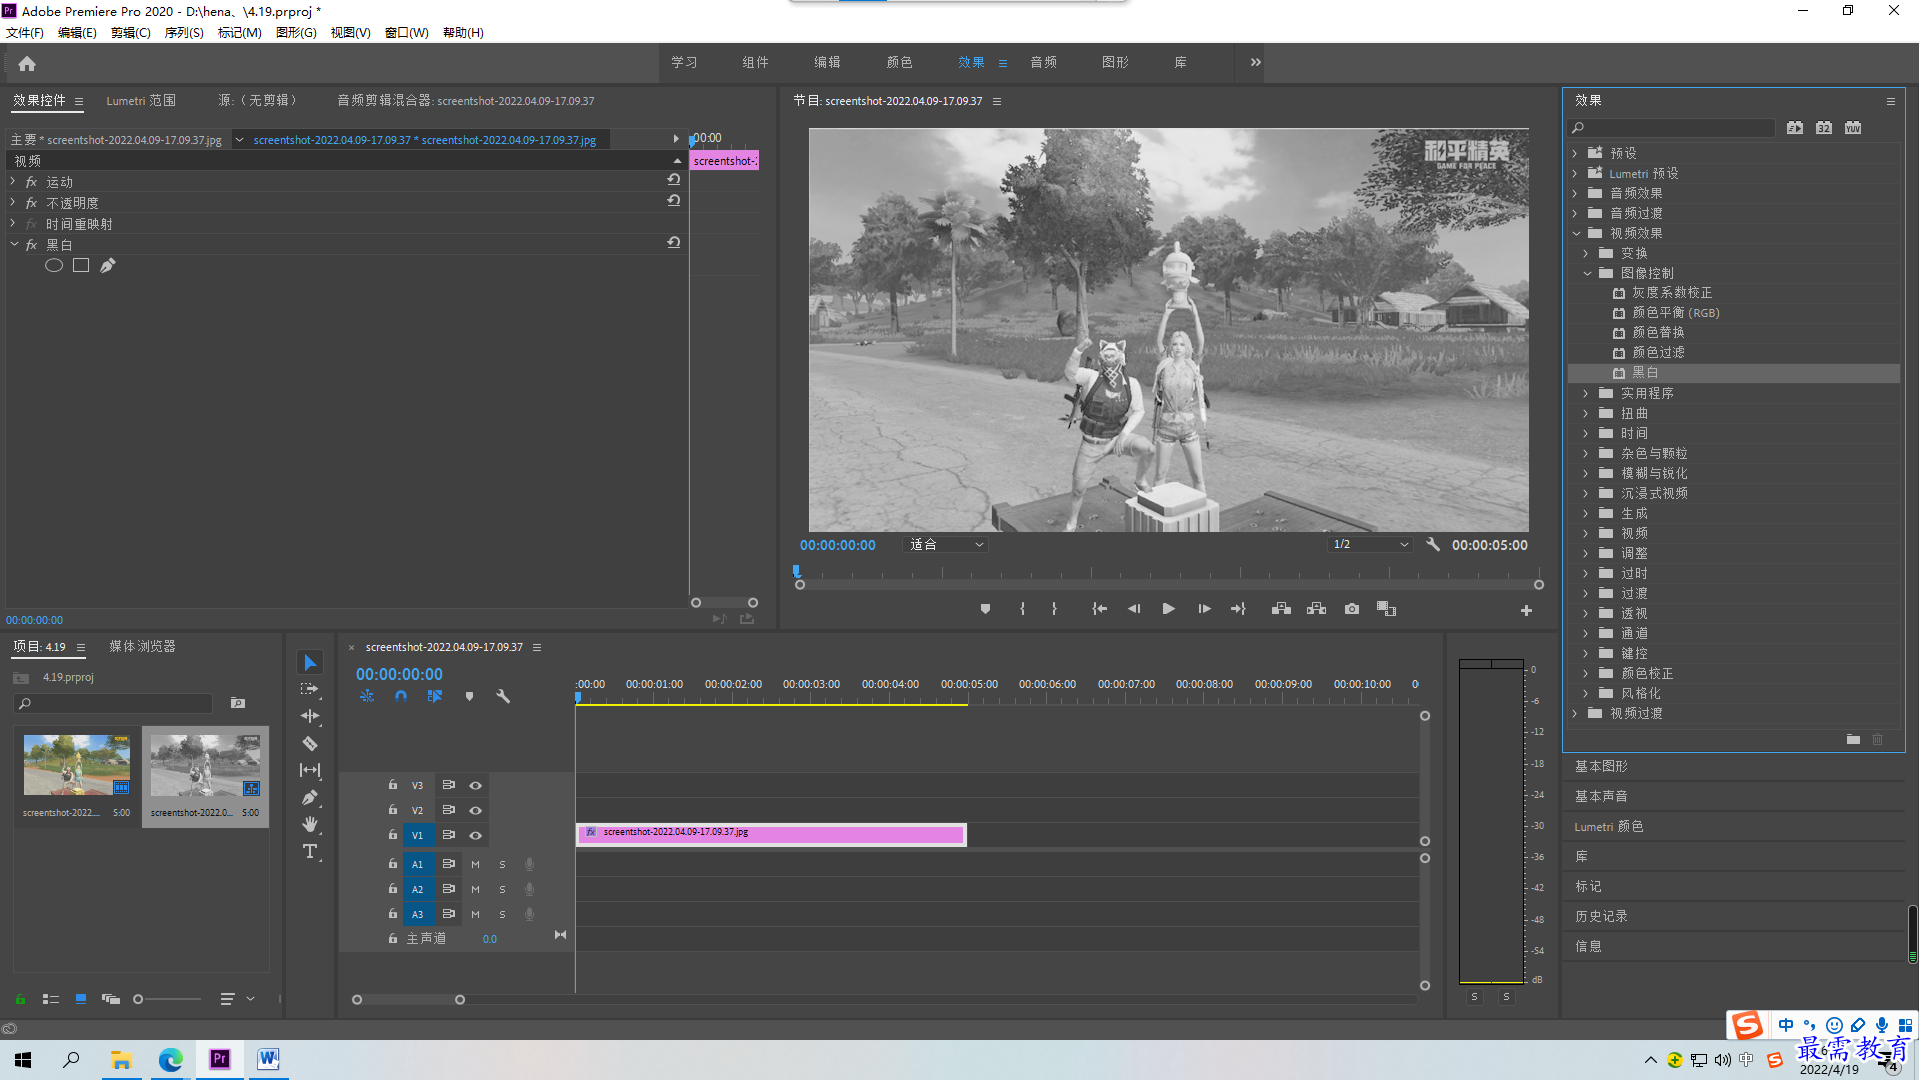Image resolution: width=1919 pixels, height=1080 pixels.
Task: Click the Home icon
Action: click(27, 63)
